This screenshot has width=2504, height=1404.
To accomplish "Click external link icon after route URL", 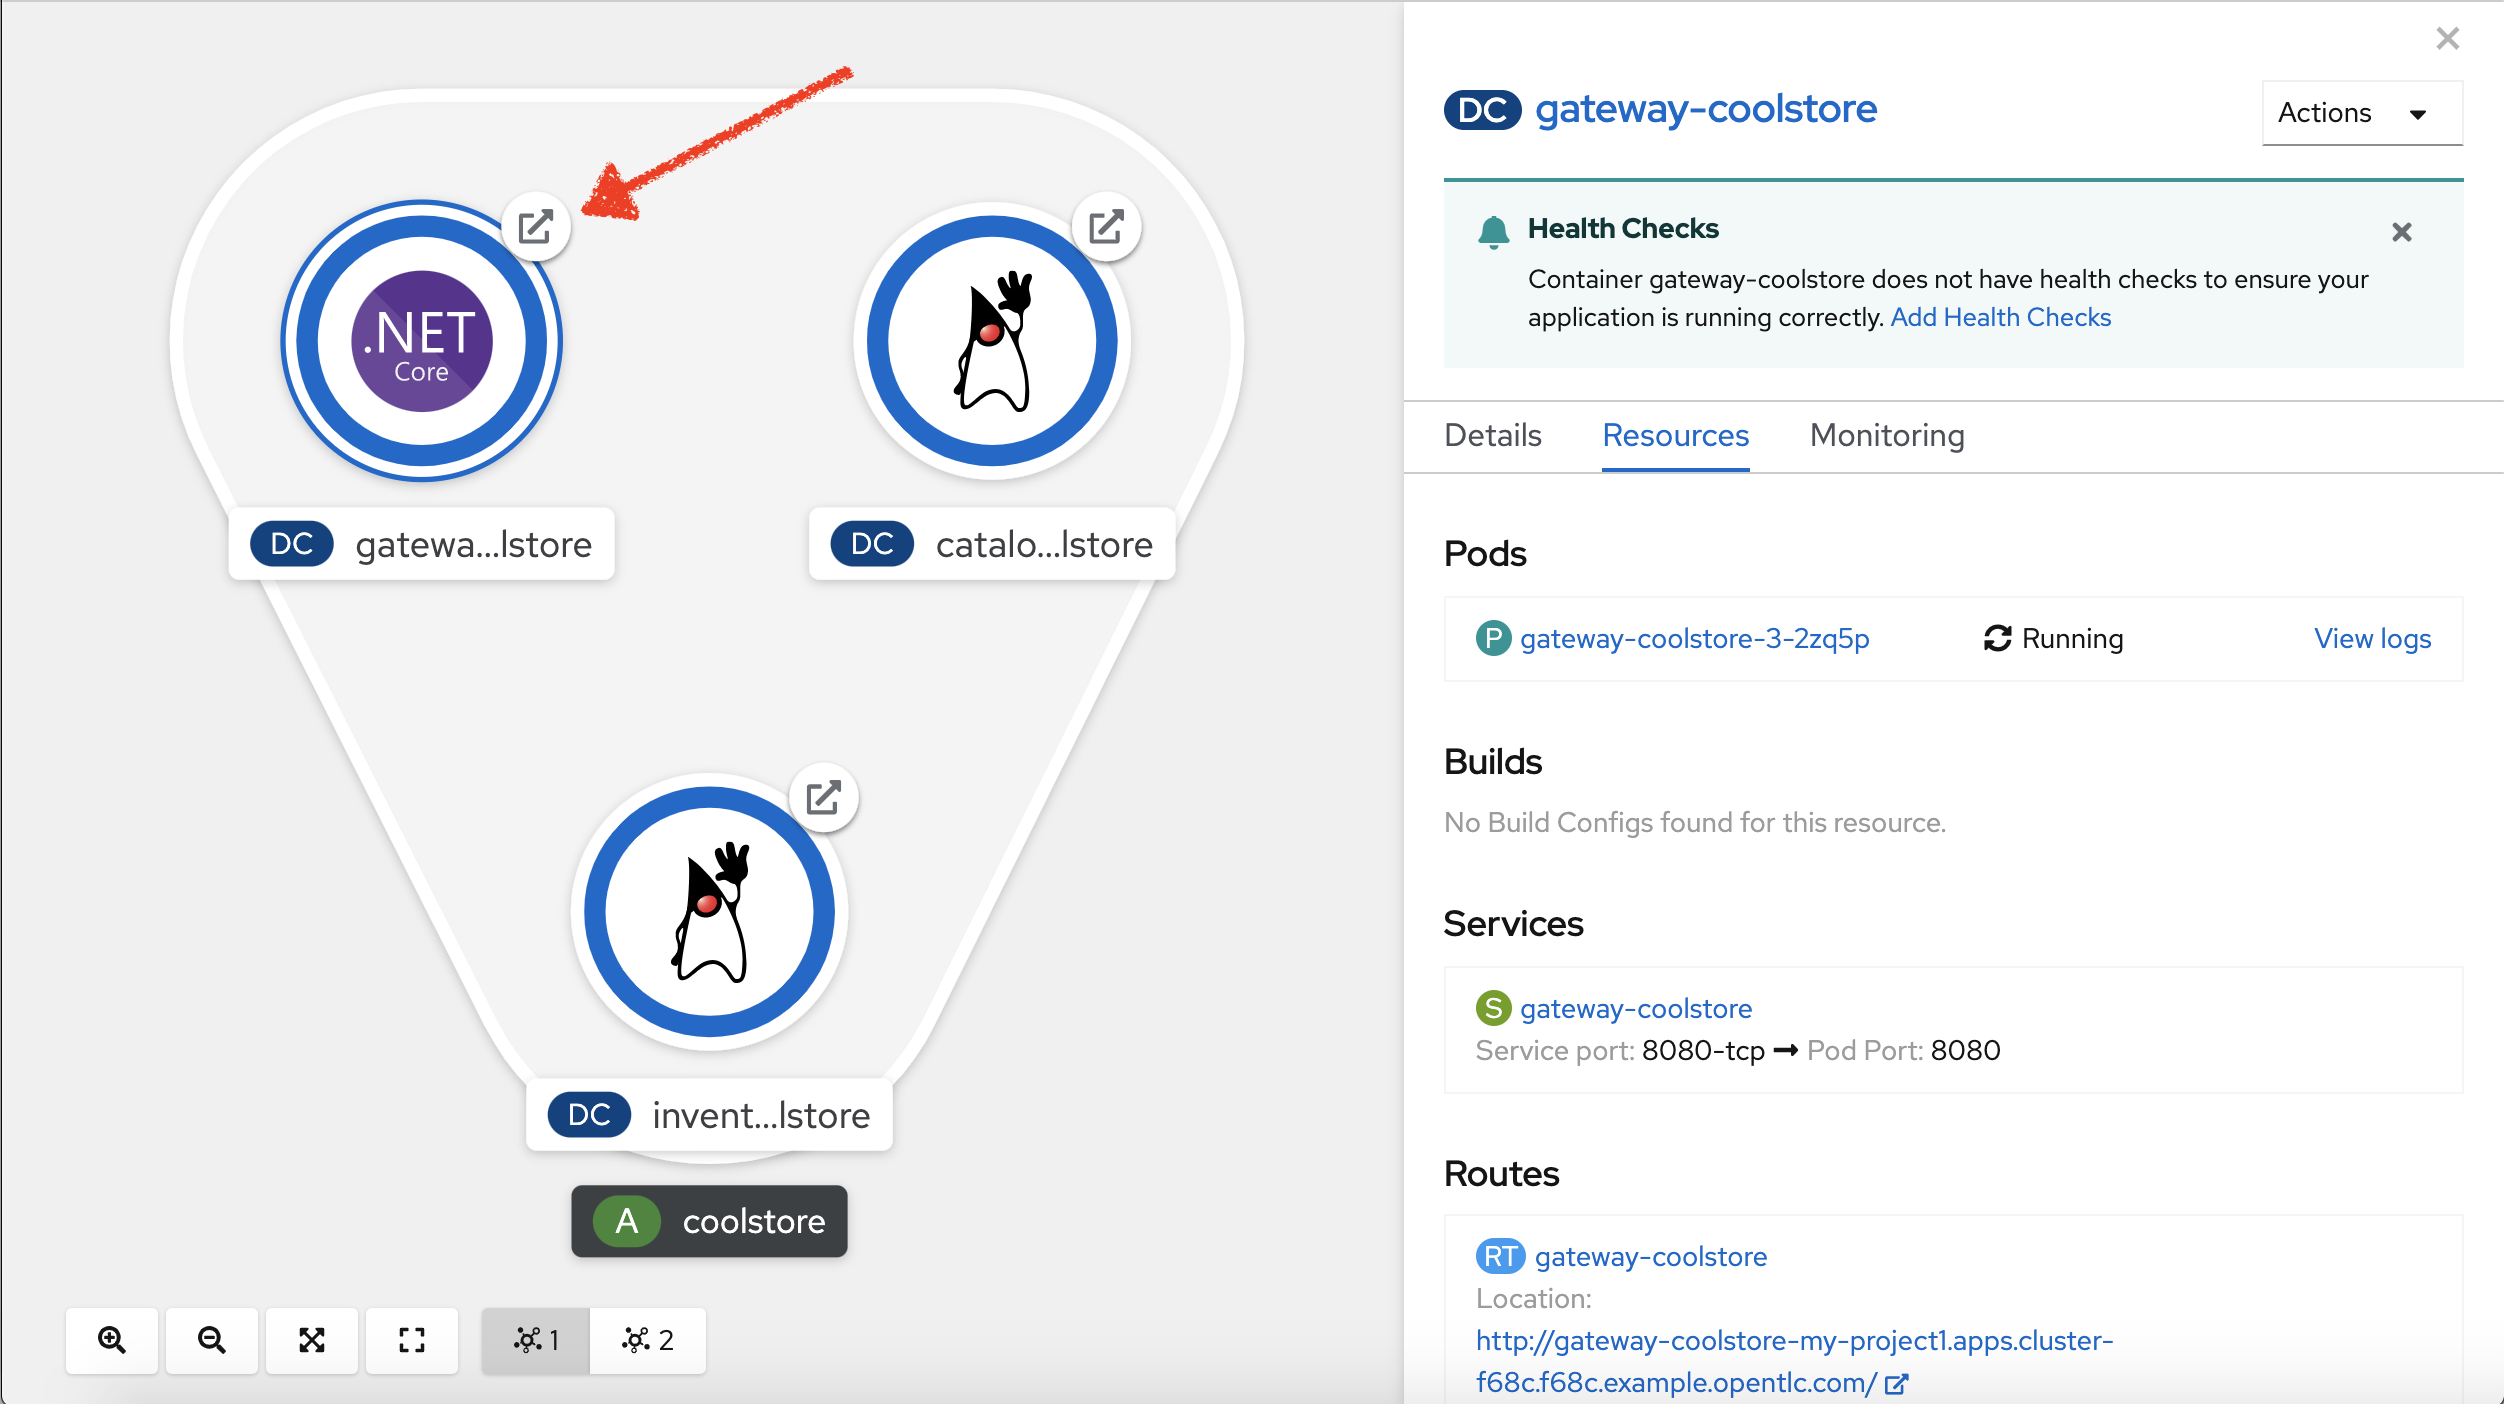I will point(1896,1384).
